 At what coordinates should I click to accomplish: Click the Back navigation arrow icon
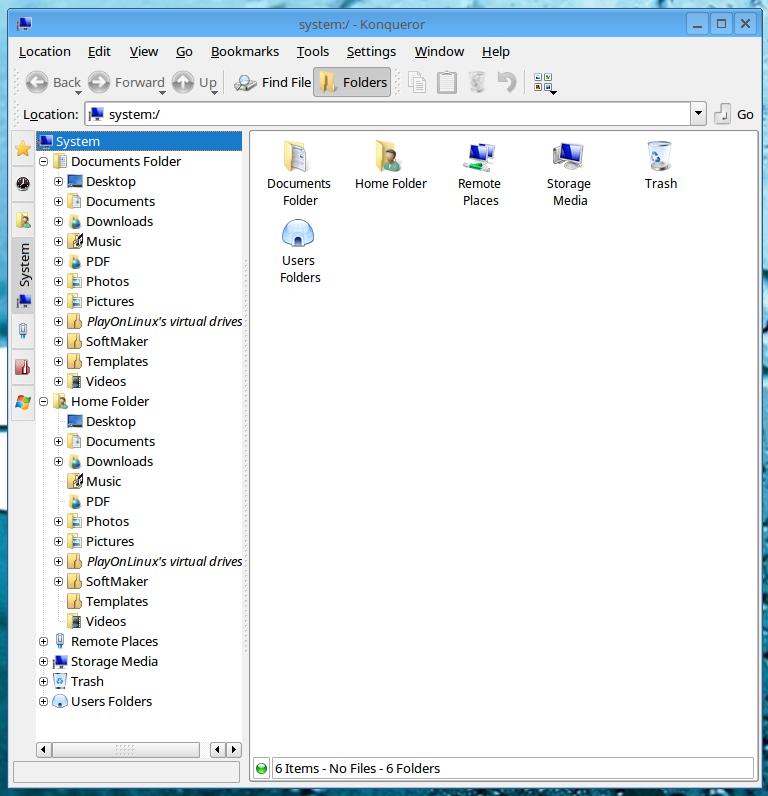pos(37,82)
